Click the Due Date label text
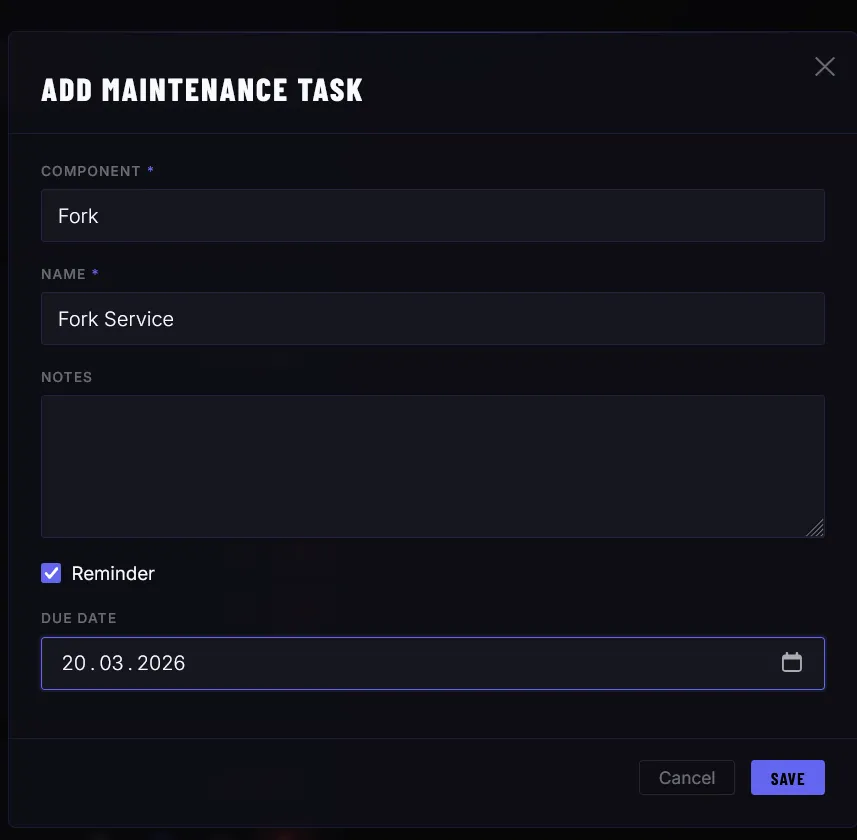 [x=78, y=618]
